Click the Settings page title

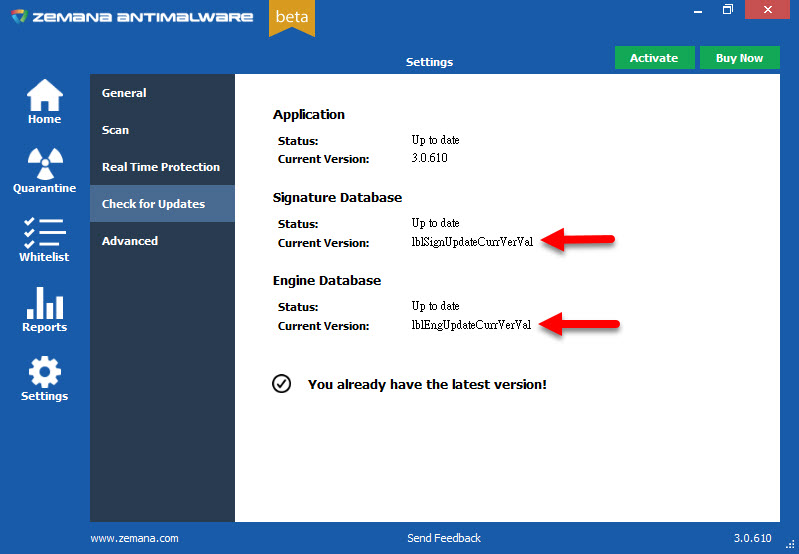(429, 62)
